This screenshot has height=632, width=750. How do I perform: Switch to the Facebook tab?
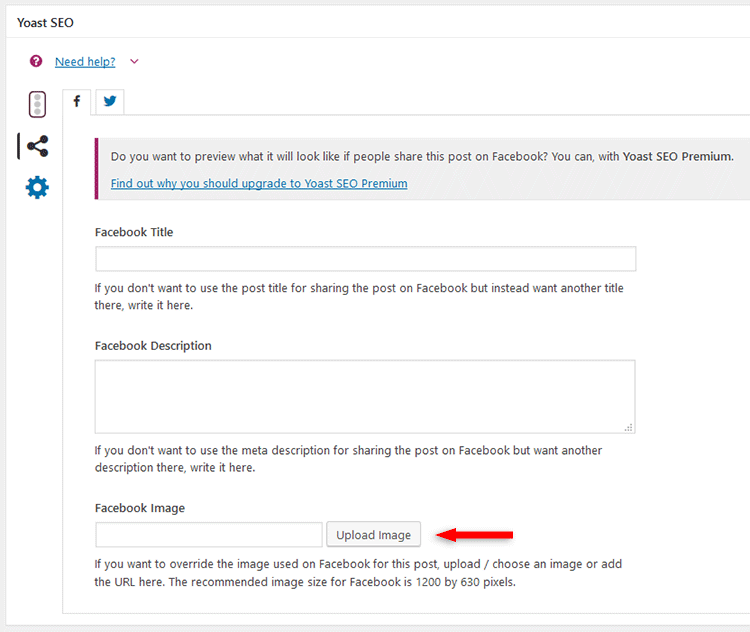point(77,101)
